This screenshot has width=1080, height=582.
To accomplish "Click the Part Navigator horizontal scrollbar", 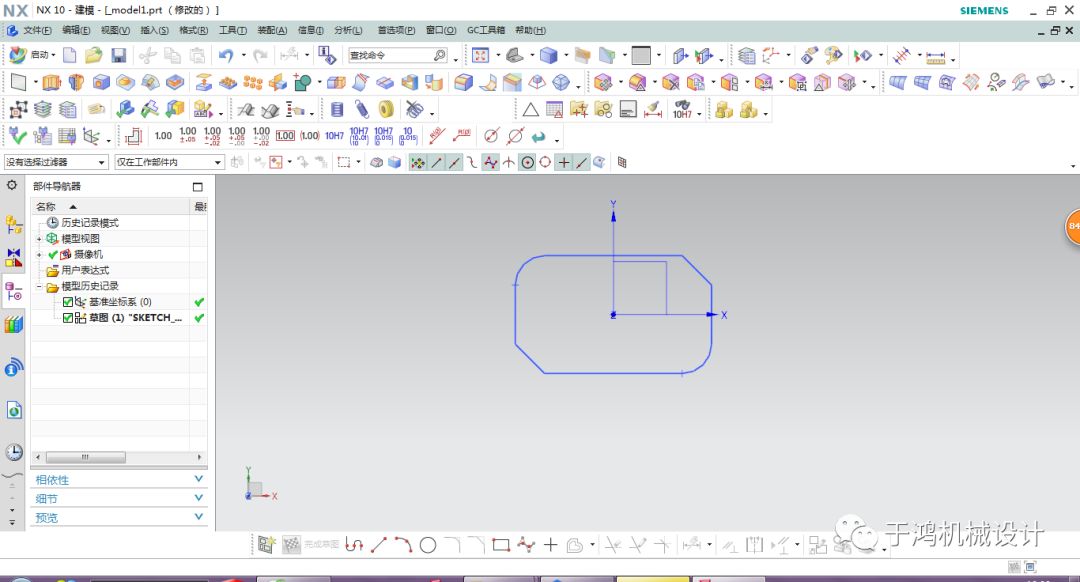I will click(85, 457).
